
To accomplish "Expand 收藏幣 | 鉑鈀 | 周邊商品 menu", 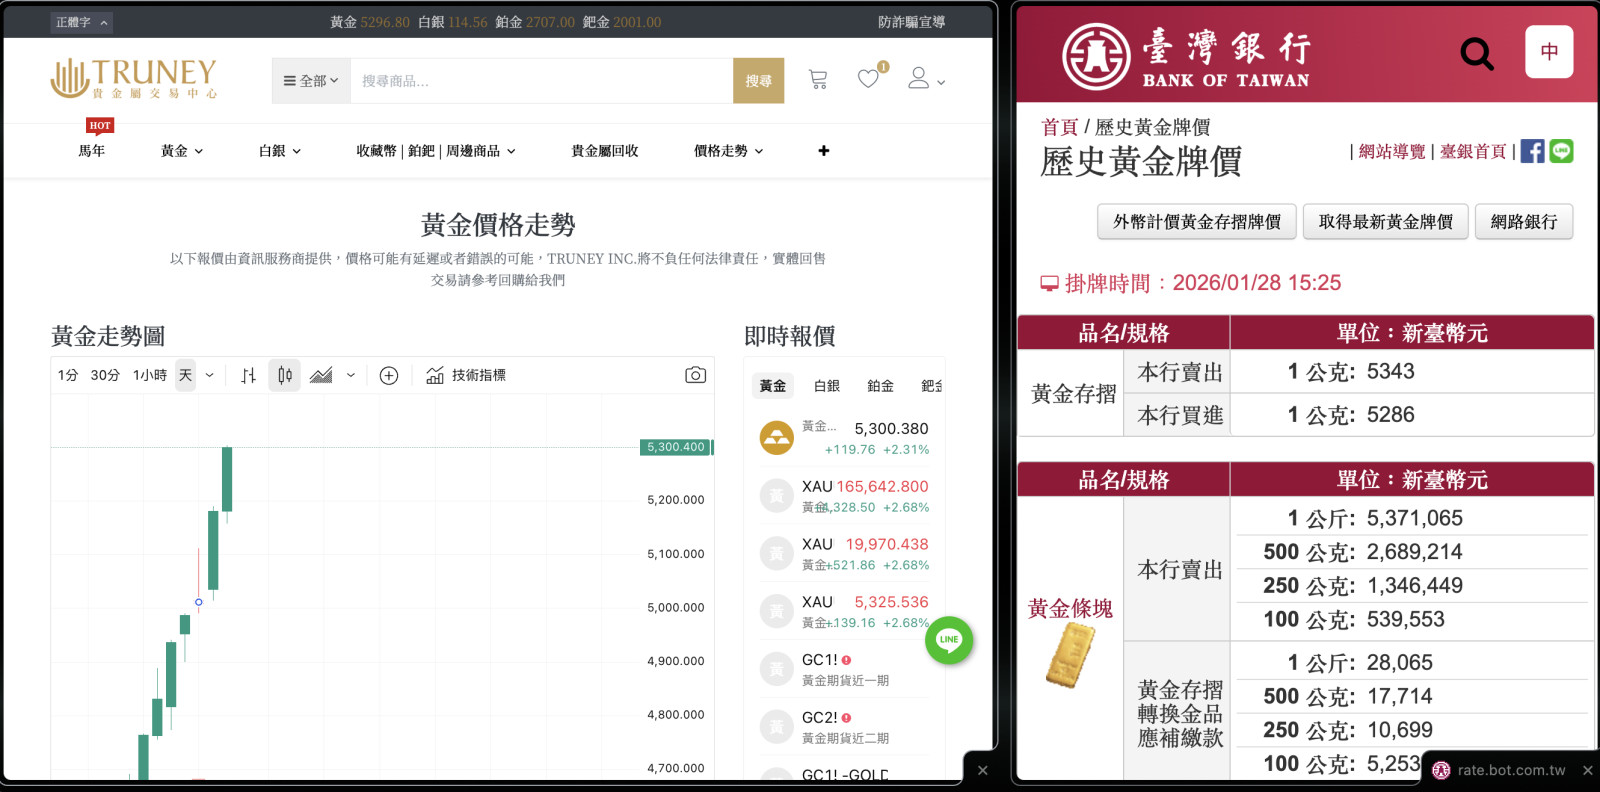I will click(x=436, y=151).
